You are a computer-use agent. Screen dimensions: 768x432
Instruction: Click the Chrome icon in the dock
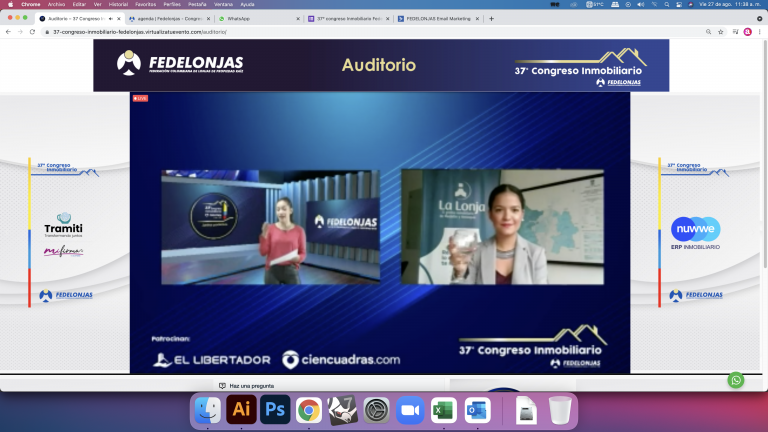tap(309, 410)
